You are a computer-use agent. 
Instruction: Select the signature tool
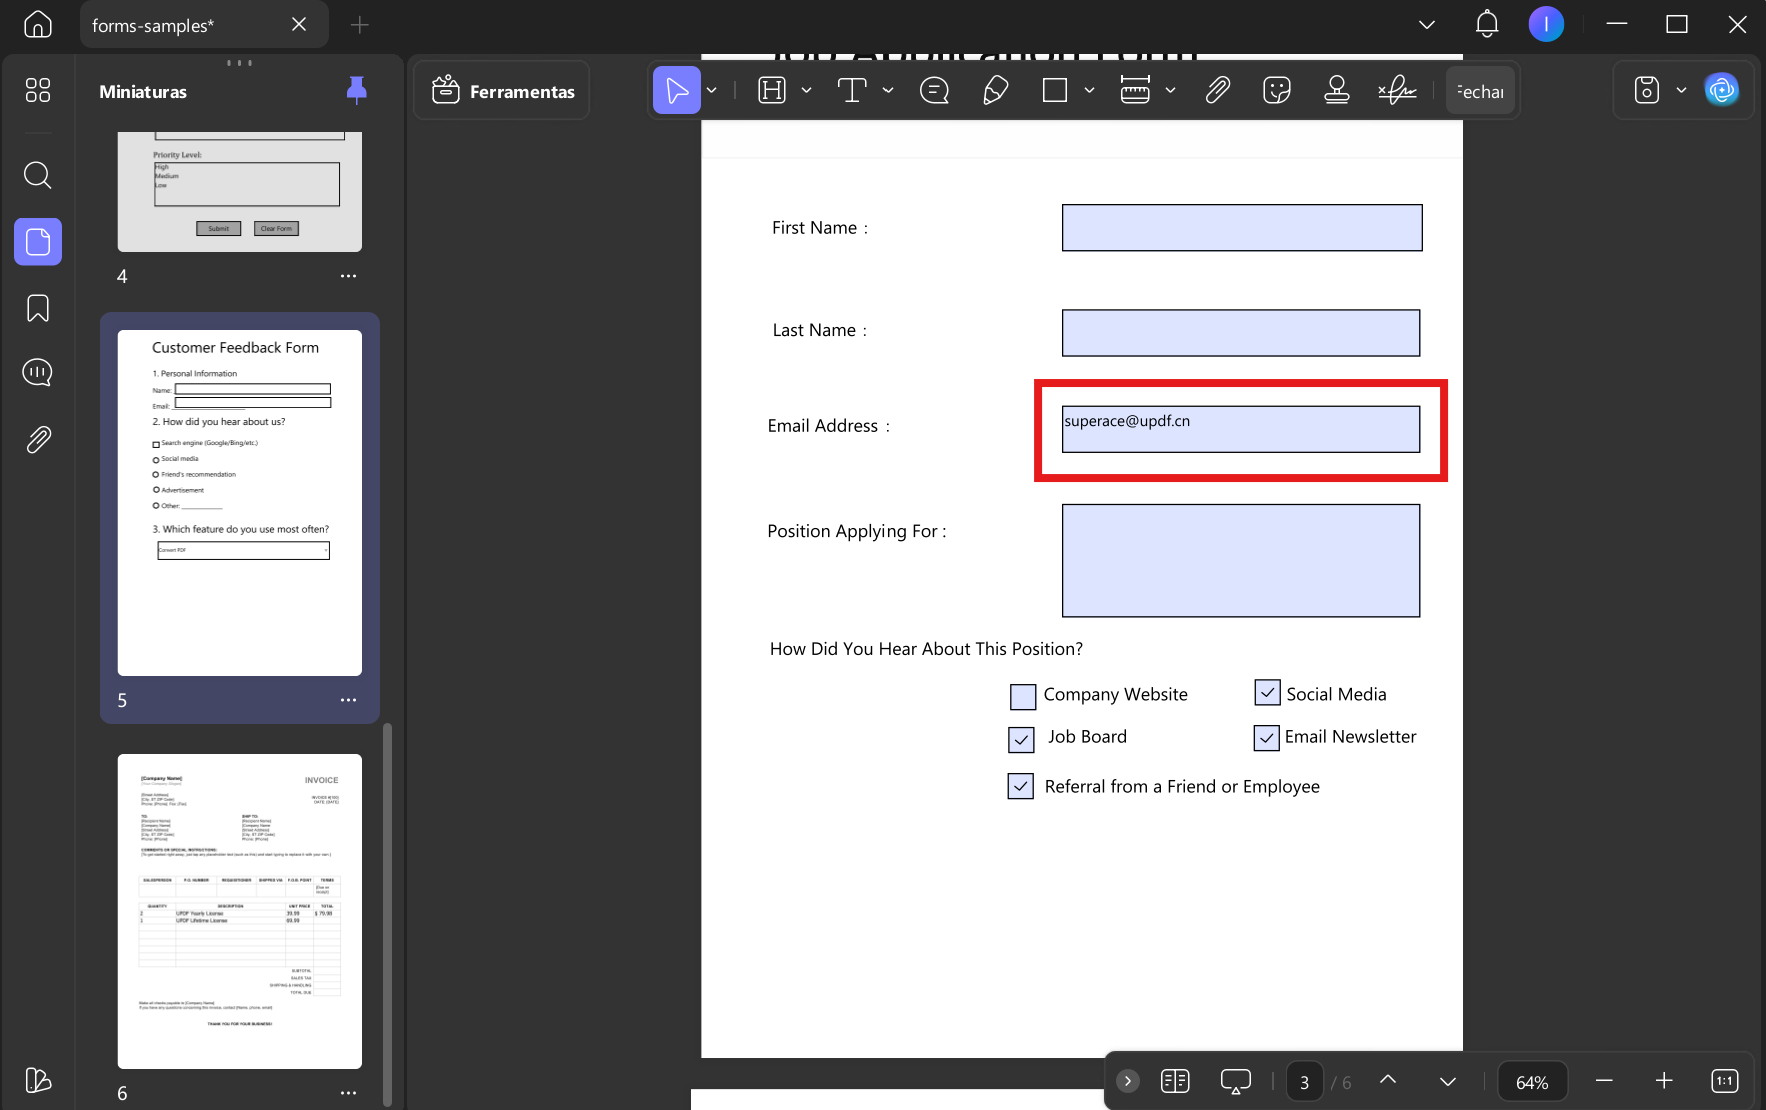pyautogui.click(x=1397, y=91)
